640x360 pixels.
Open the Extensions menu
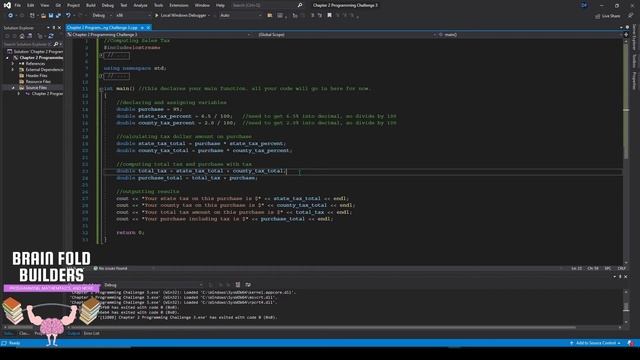179,5
